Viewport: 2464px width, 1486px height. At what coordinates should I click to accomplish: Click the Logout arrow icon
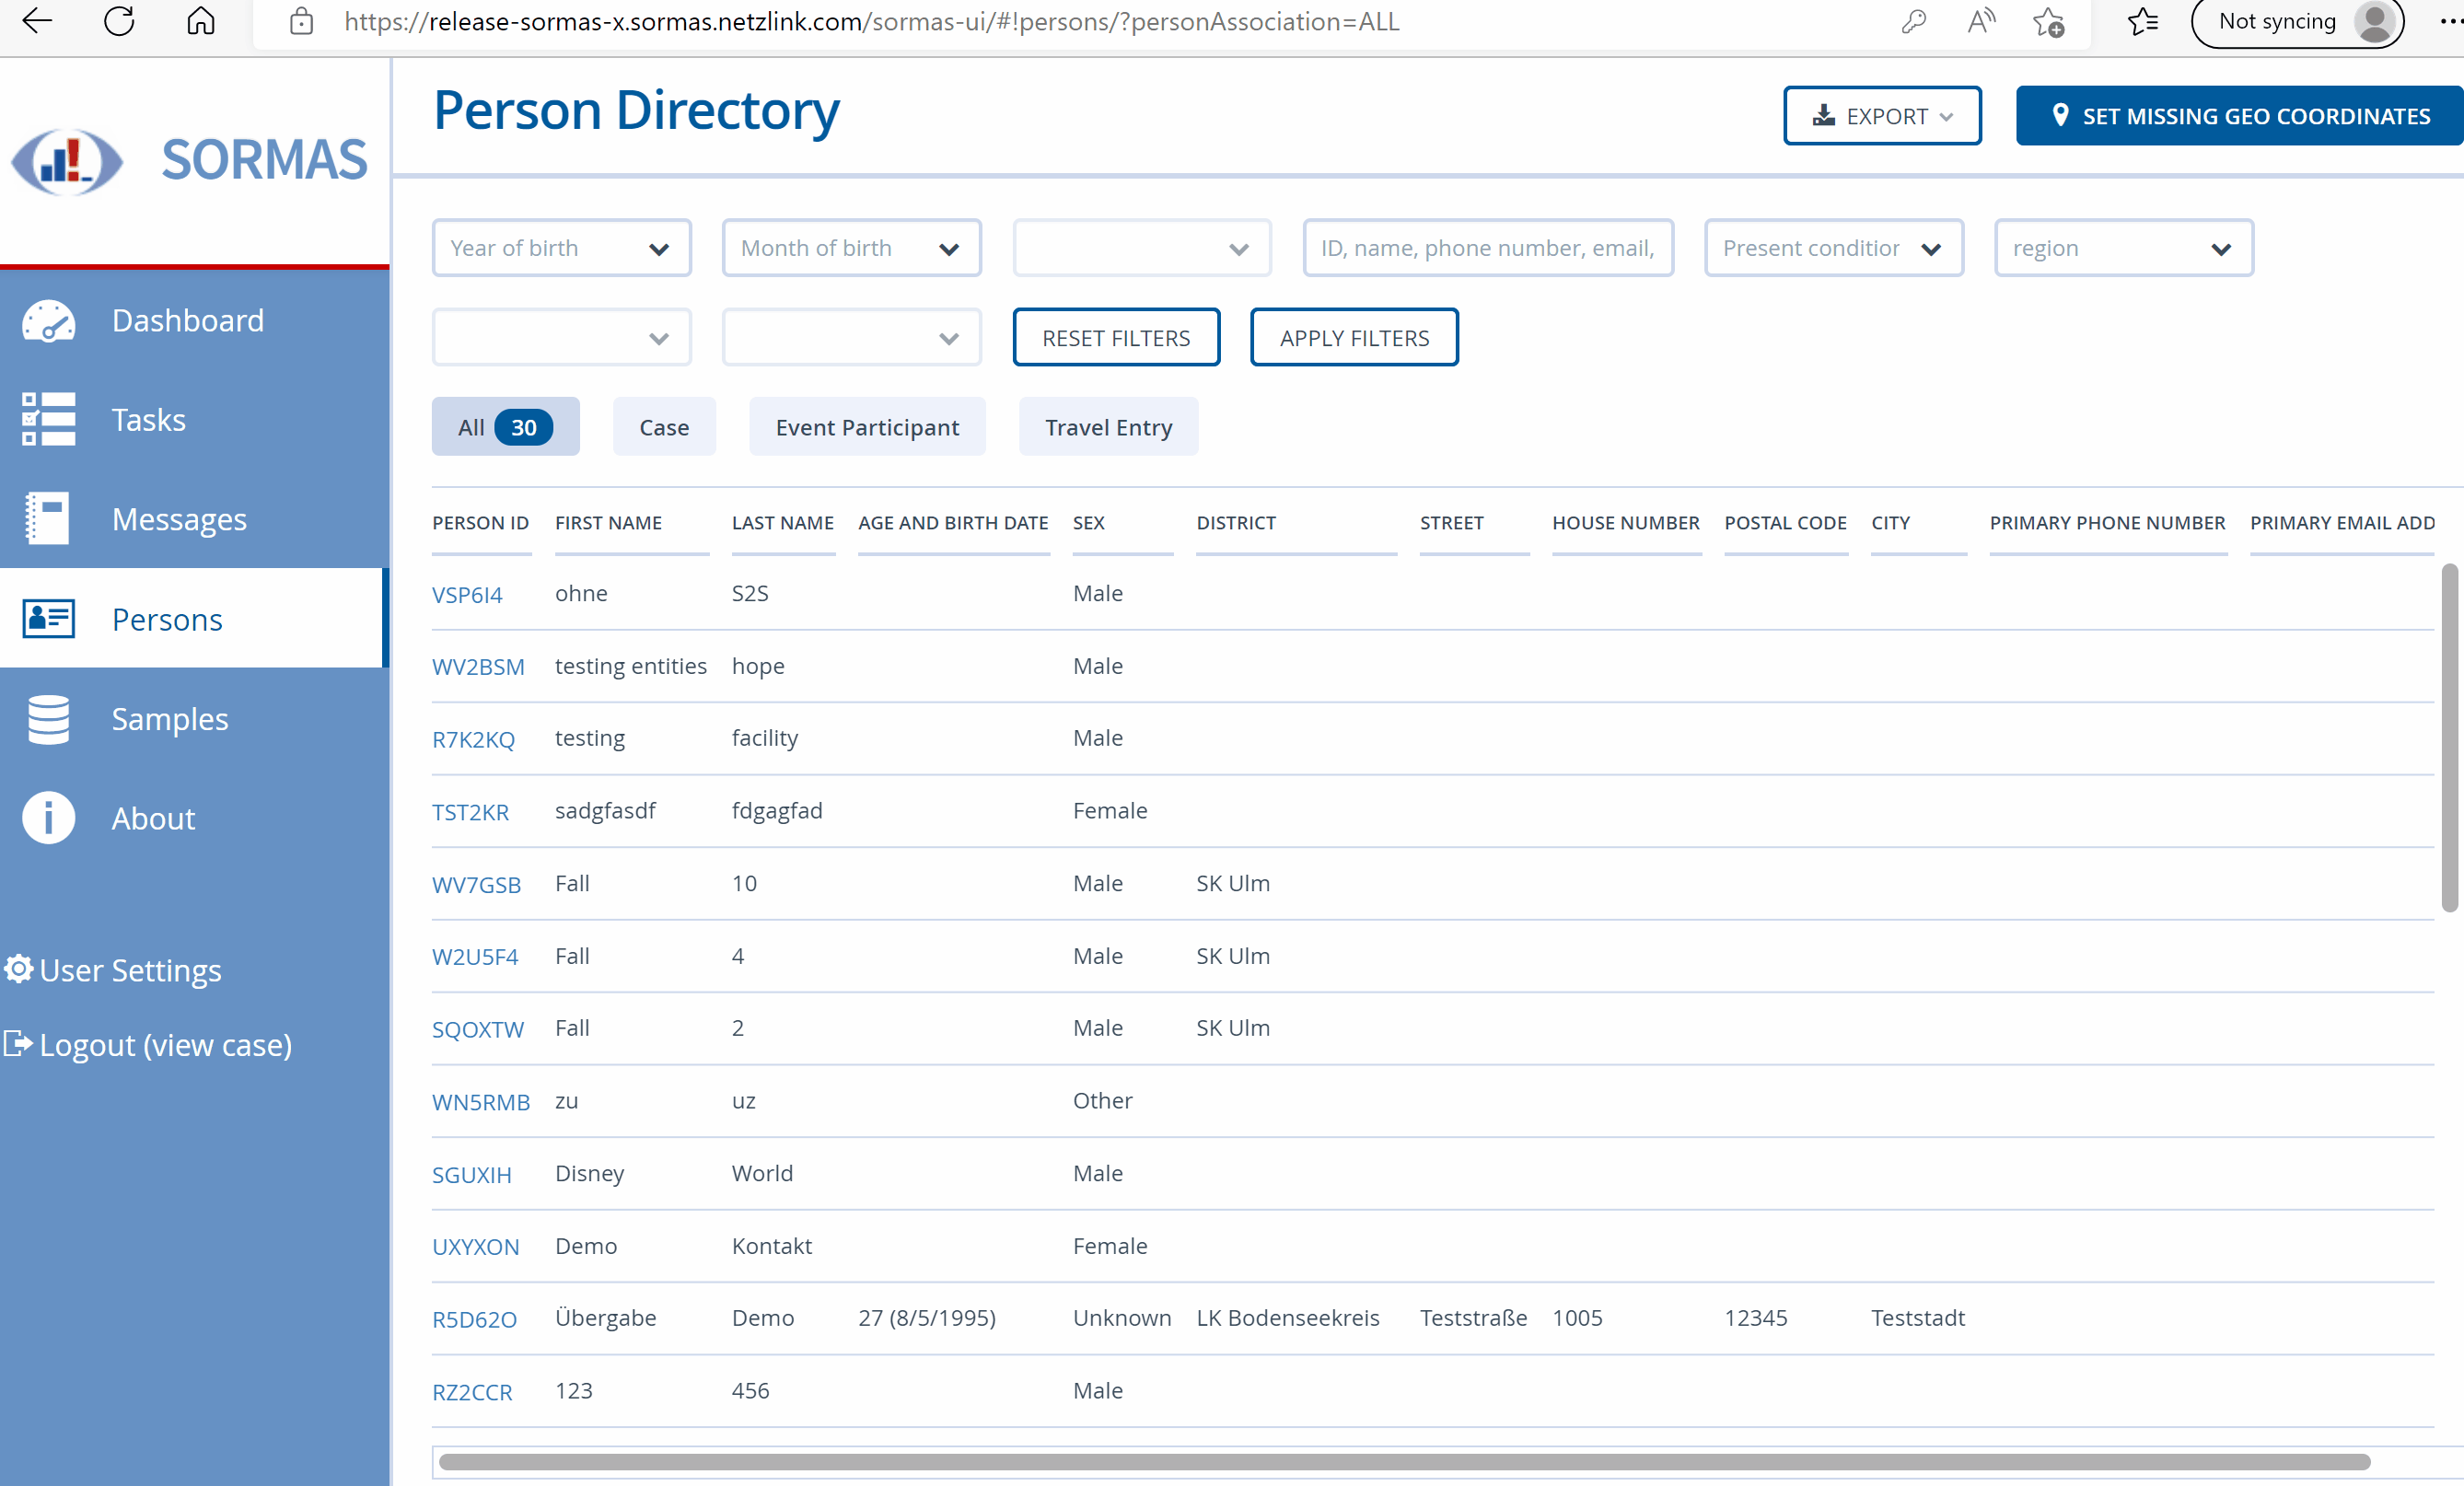(x=18, y=1044)
